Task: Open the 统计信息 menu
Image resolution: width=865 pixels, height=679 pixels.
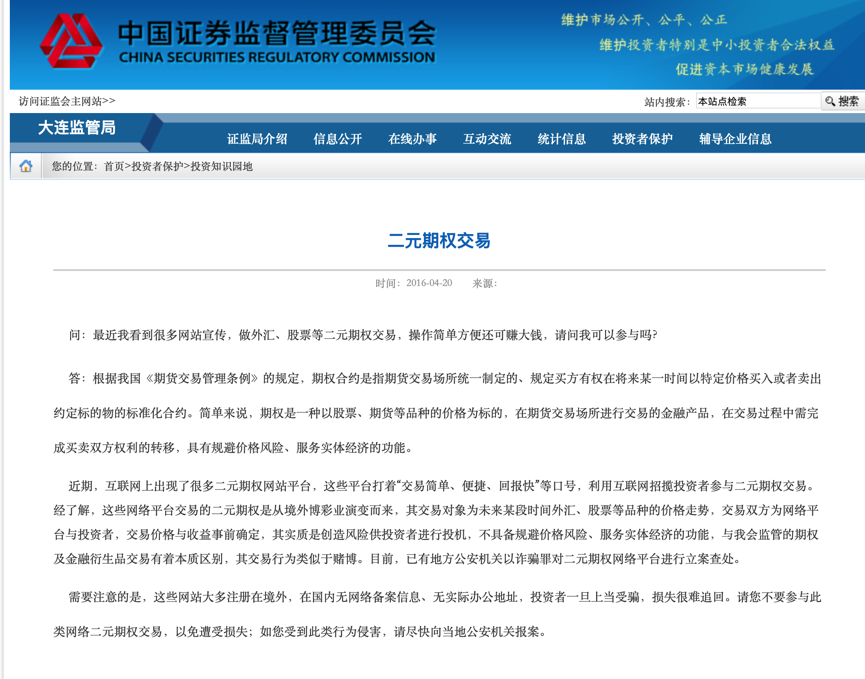Action: click(x=562, y=139)
